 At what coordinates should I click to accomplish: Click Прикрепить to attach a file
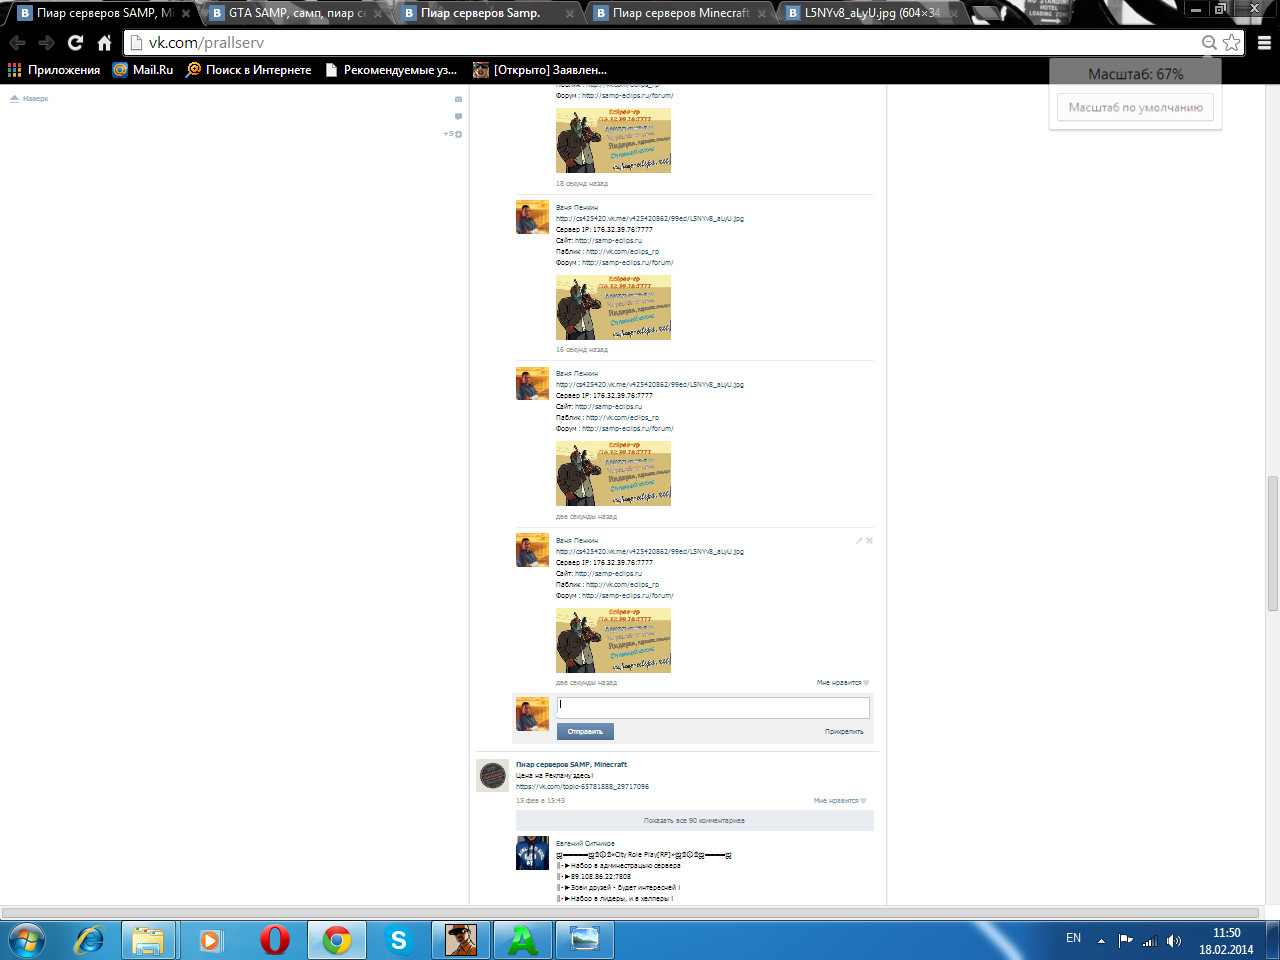pos(844,732)
